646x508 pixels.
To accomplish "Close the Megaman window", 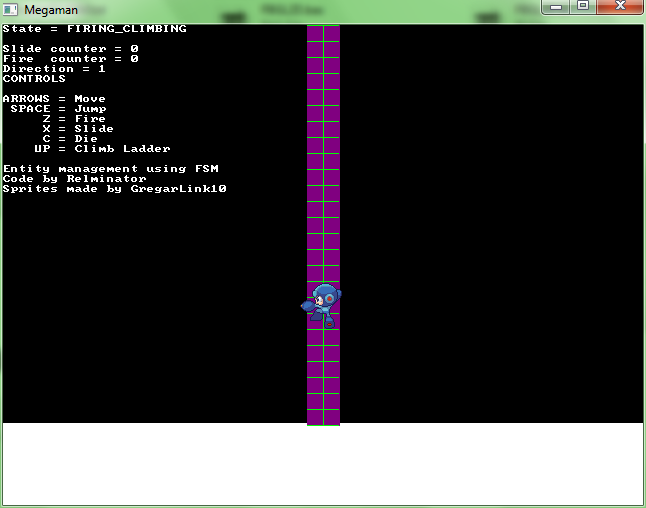I will 620,6.
